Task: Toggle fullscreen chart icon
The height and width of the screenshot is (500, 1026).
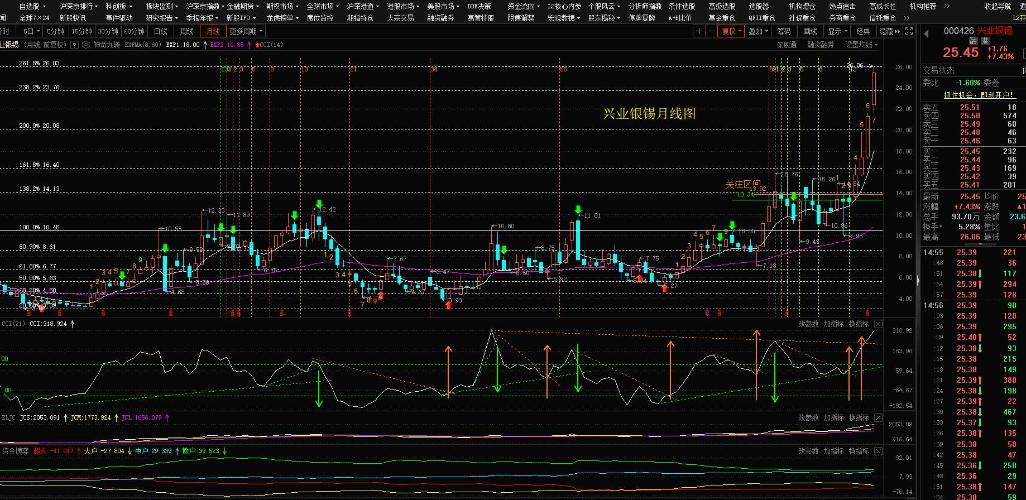Action: point(909,31)
